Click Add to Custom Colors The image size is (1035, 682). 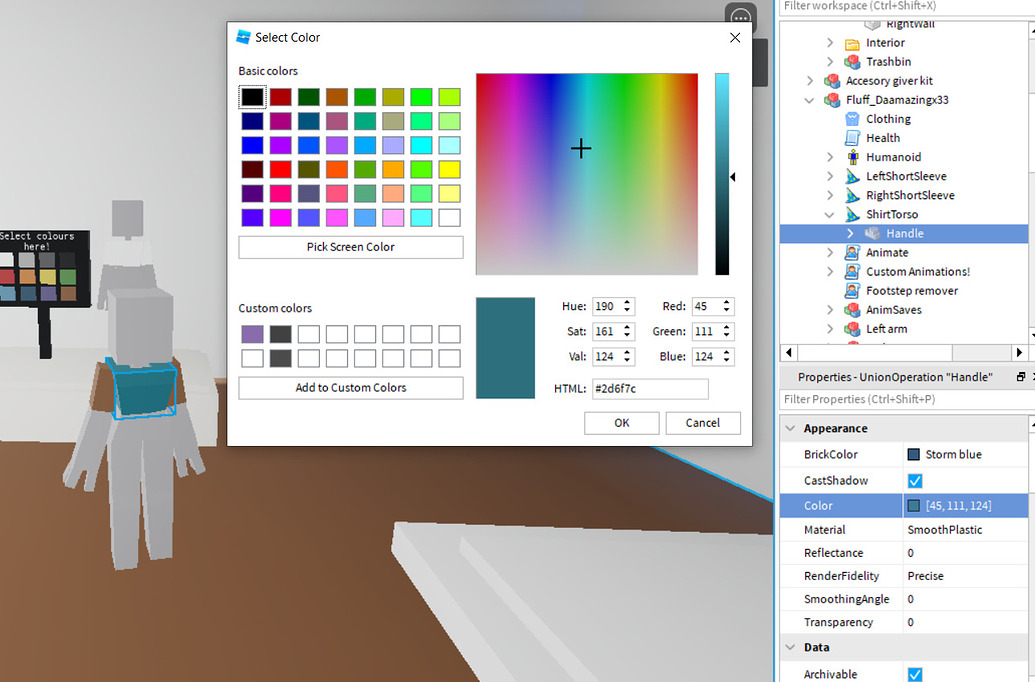[x=350, y=388]
